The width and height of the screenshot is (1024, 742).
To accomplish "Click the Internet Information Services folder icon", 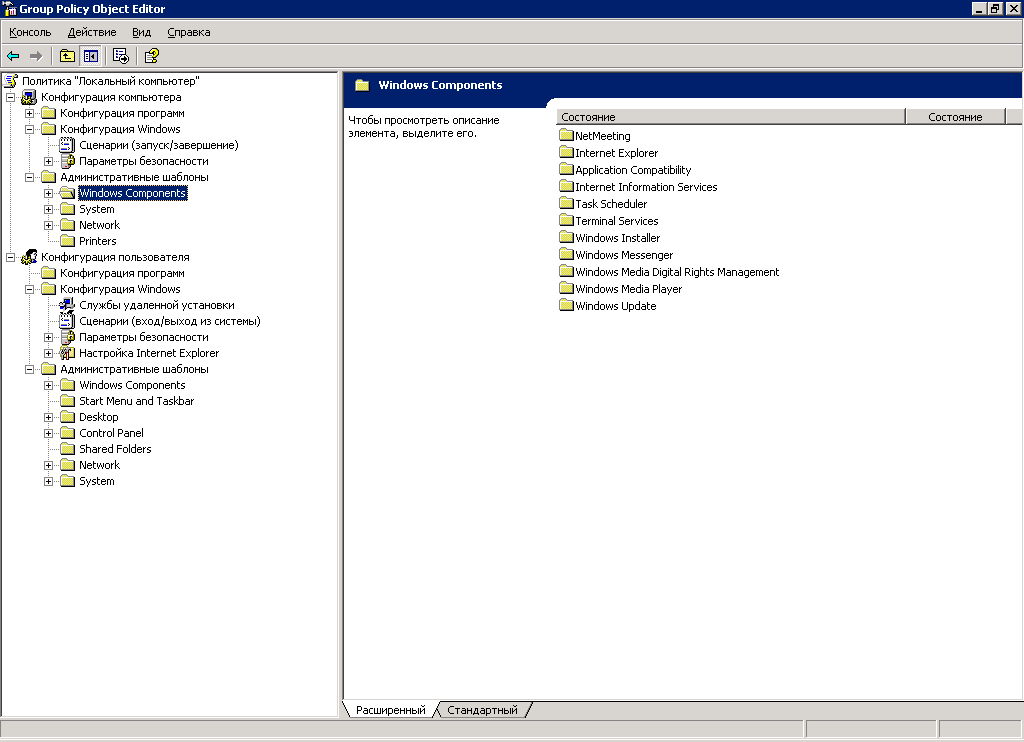I will [x=566, y=186].
